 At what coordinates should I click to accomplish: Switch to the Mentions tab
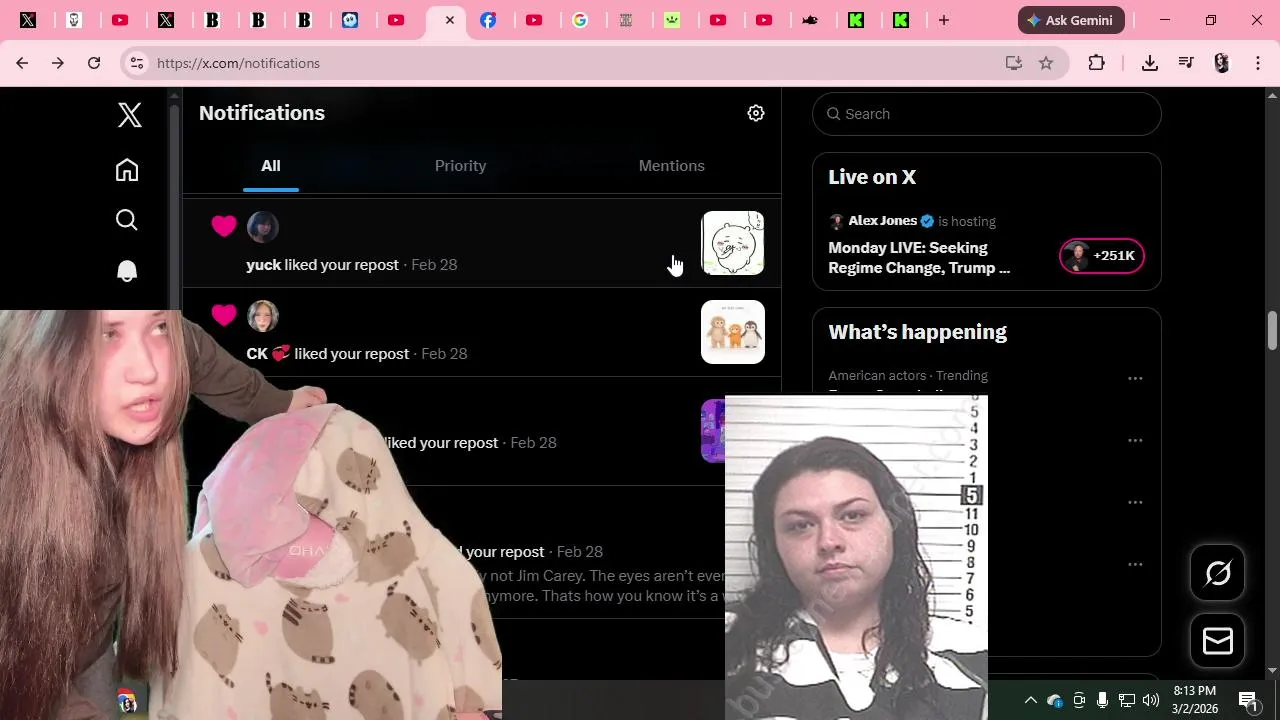(672, 166)
